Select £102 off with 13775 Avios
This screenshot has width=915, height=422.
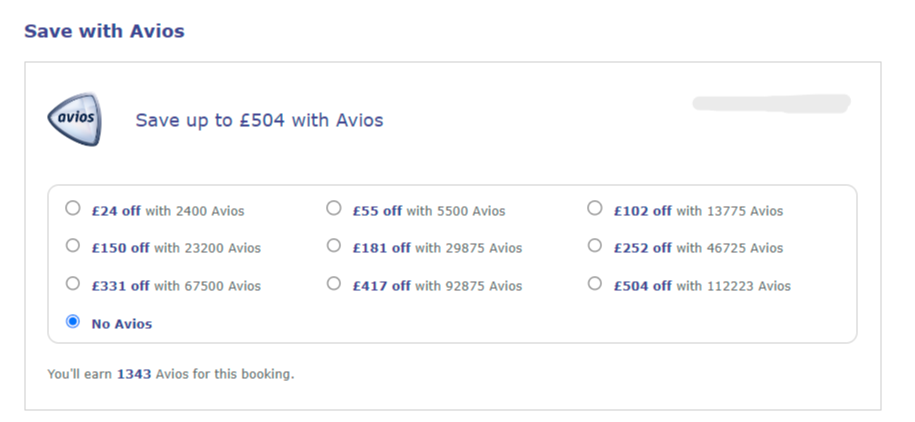tap(595, 208)
